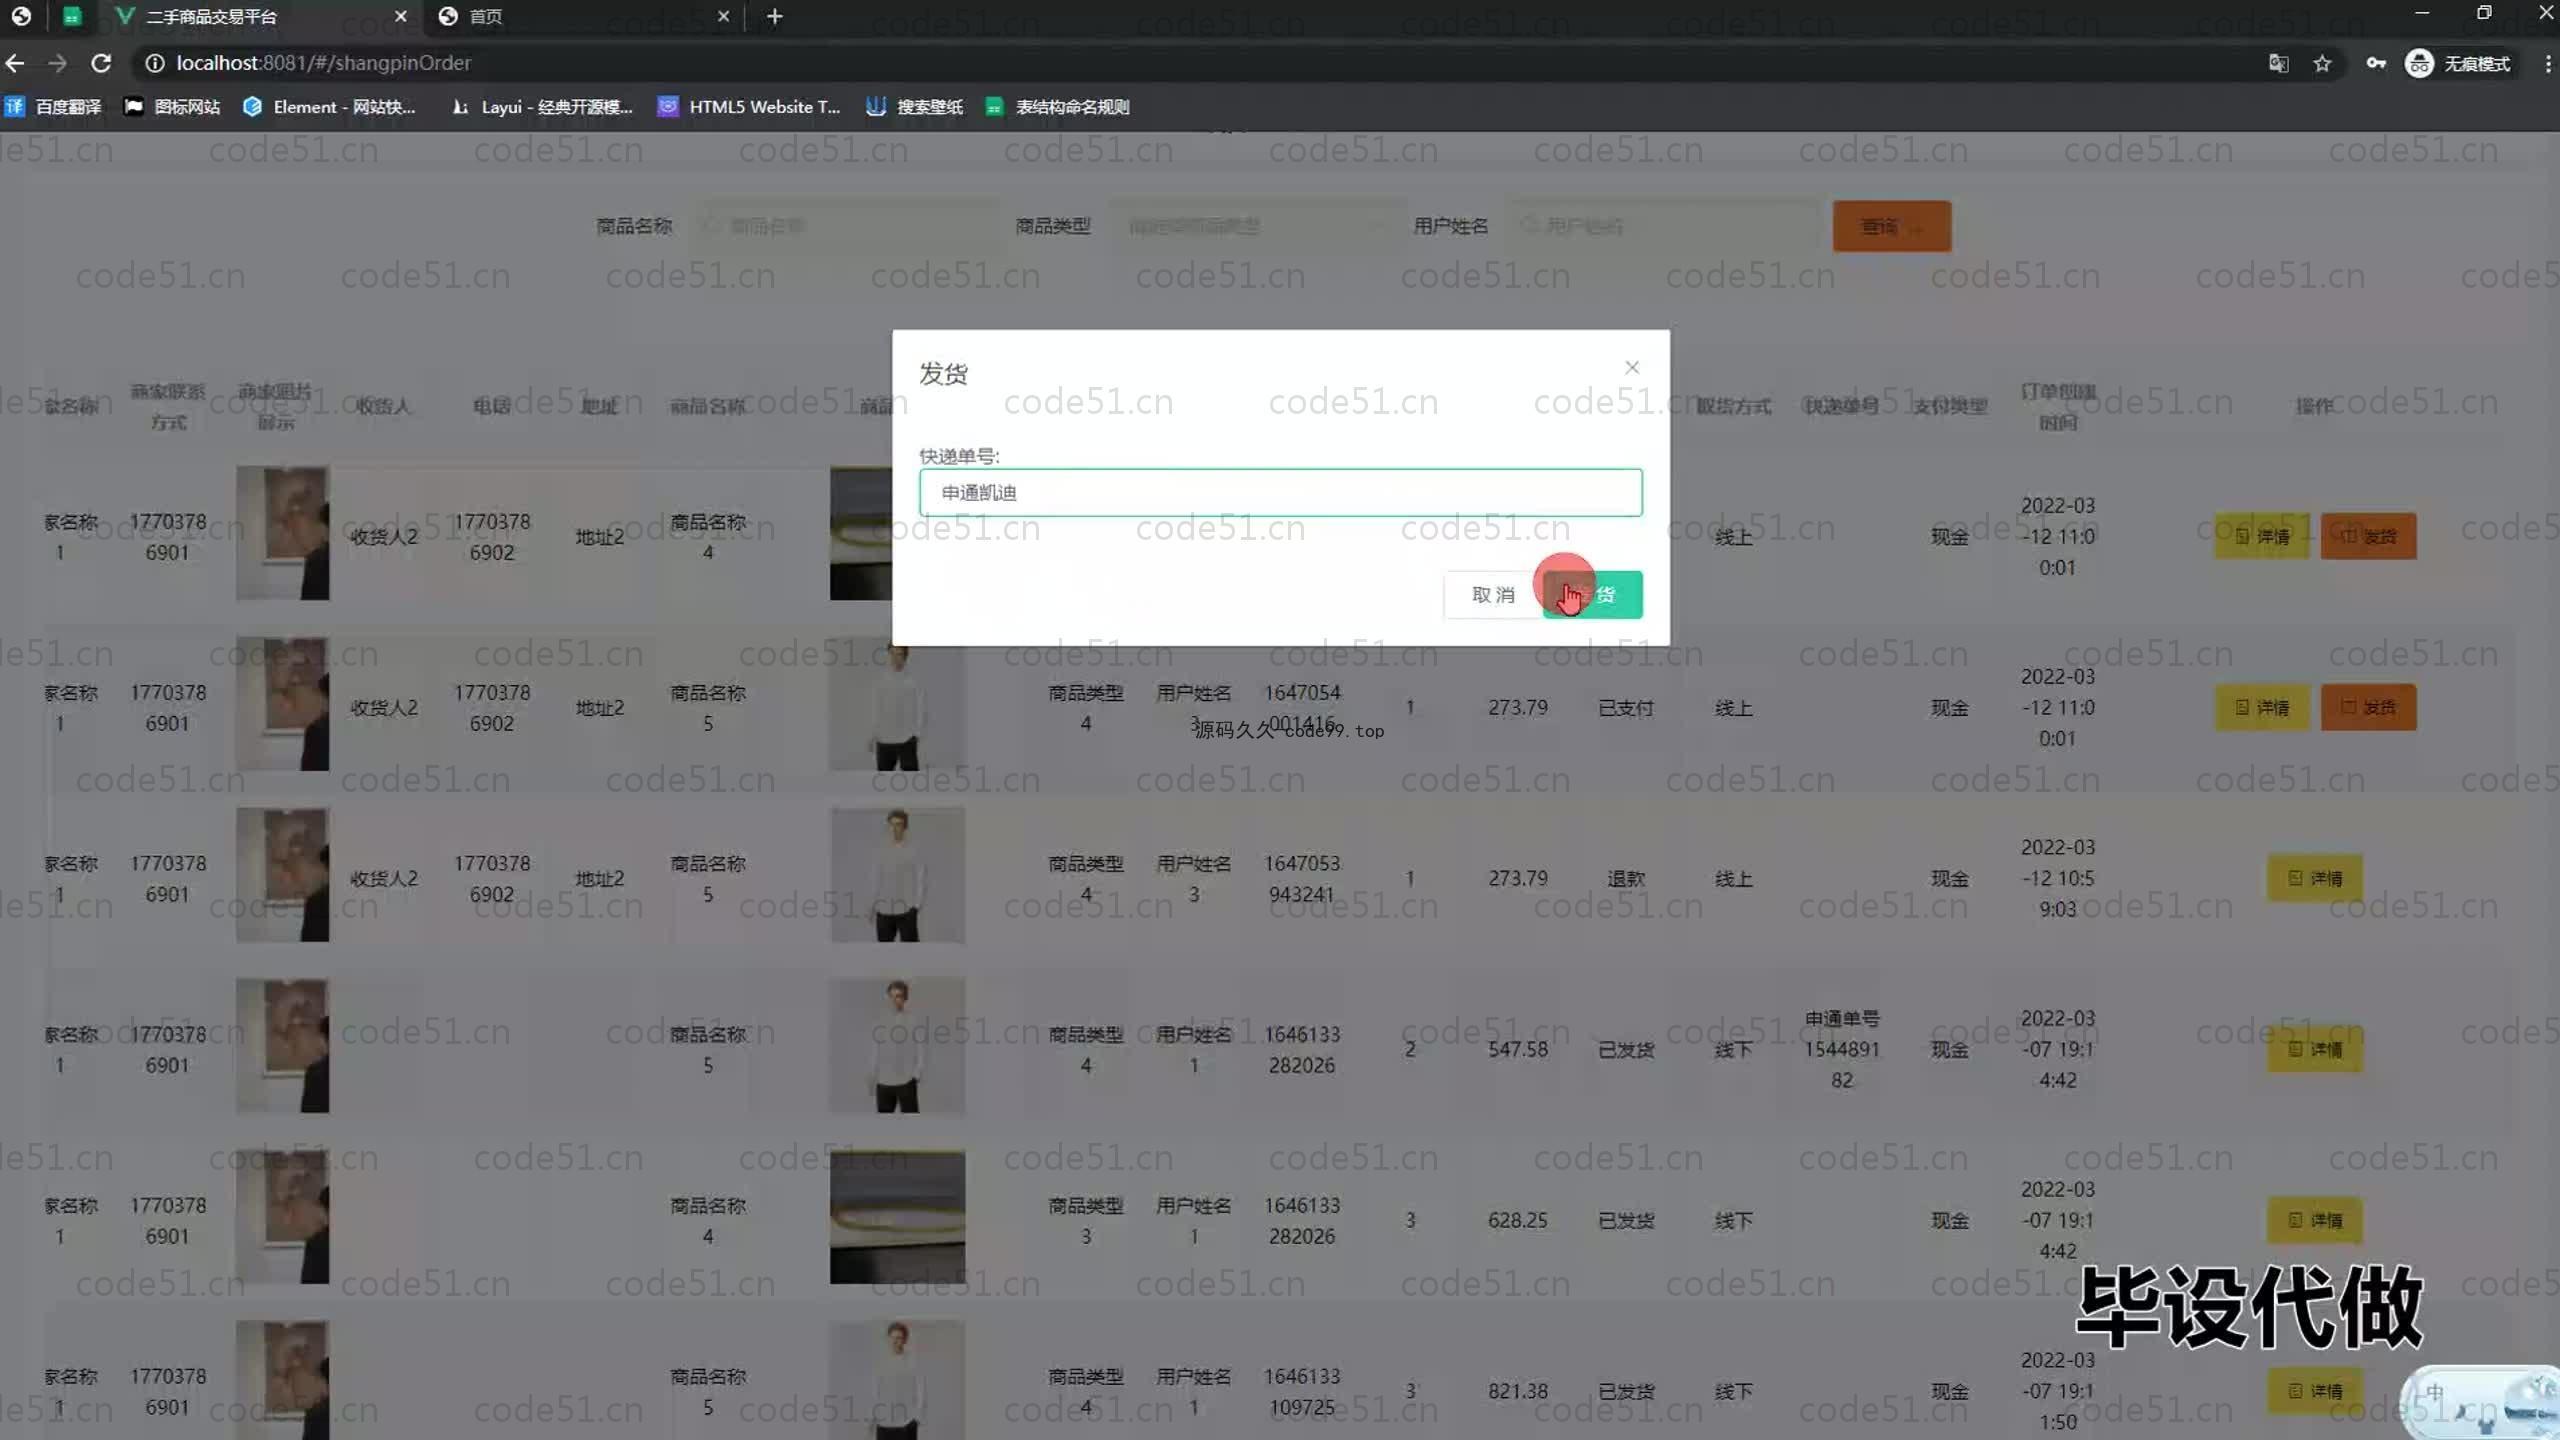This screenshot has width=2560, height=1440.
Task: Click the password key icon
Action: 2376,64
